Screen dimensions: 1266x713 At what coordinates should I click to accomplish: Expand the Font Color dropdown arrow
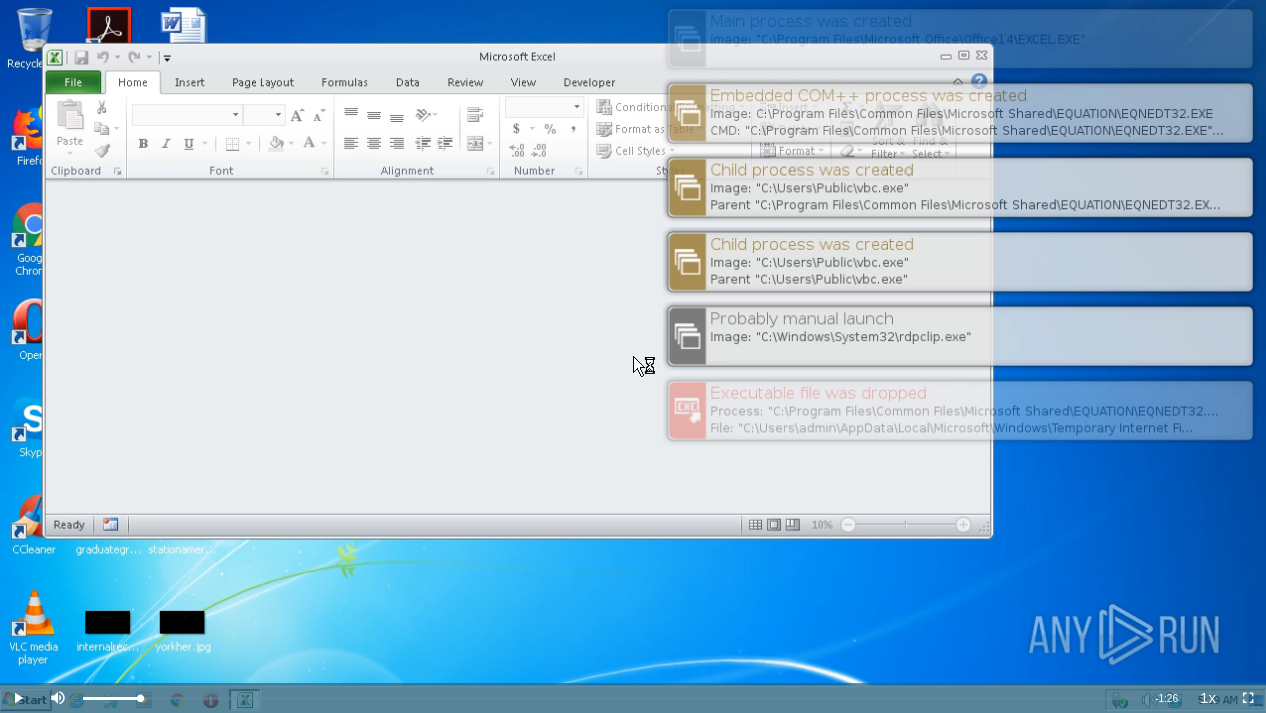click(324, 144)
